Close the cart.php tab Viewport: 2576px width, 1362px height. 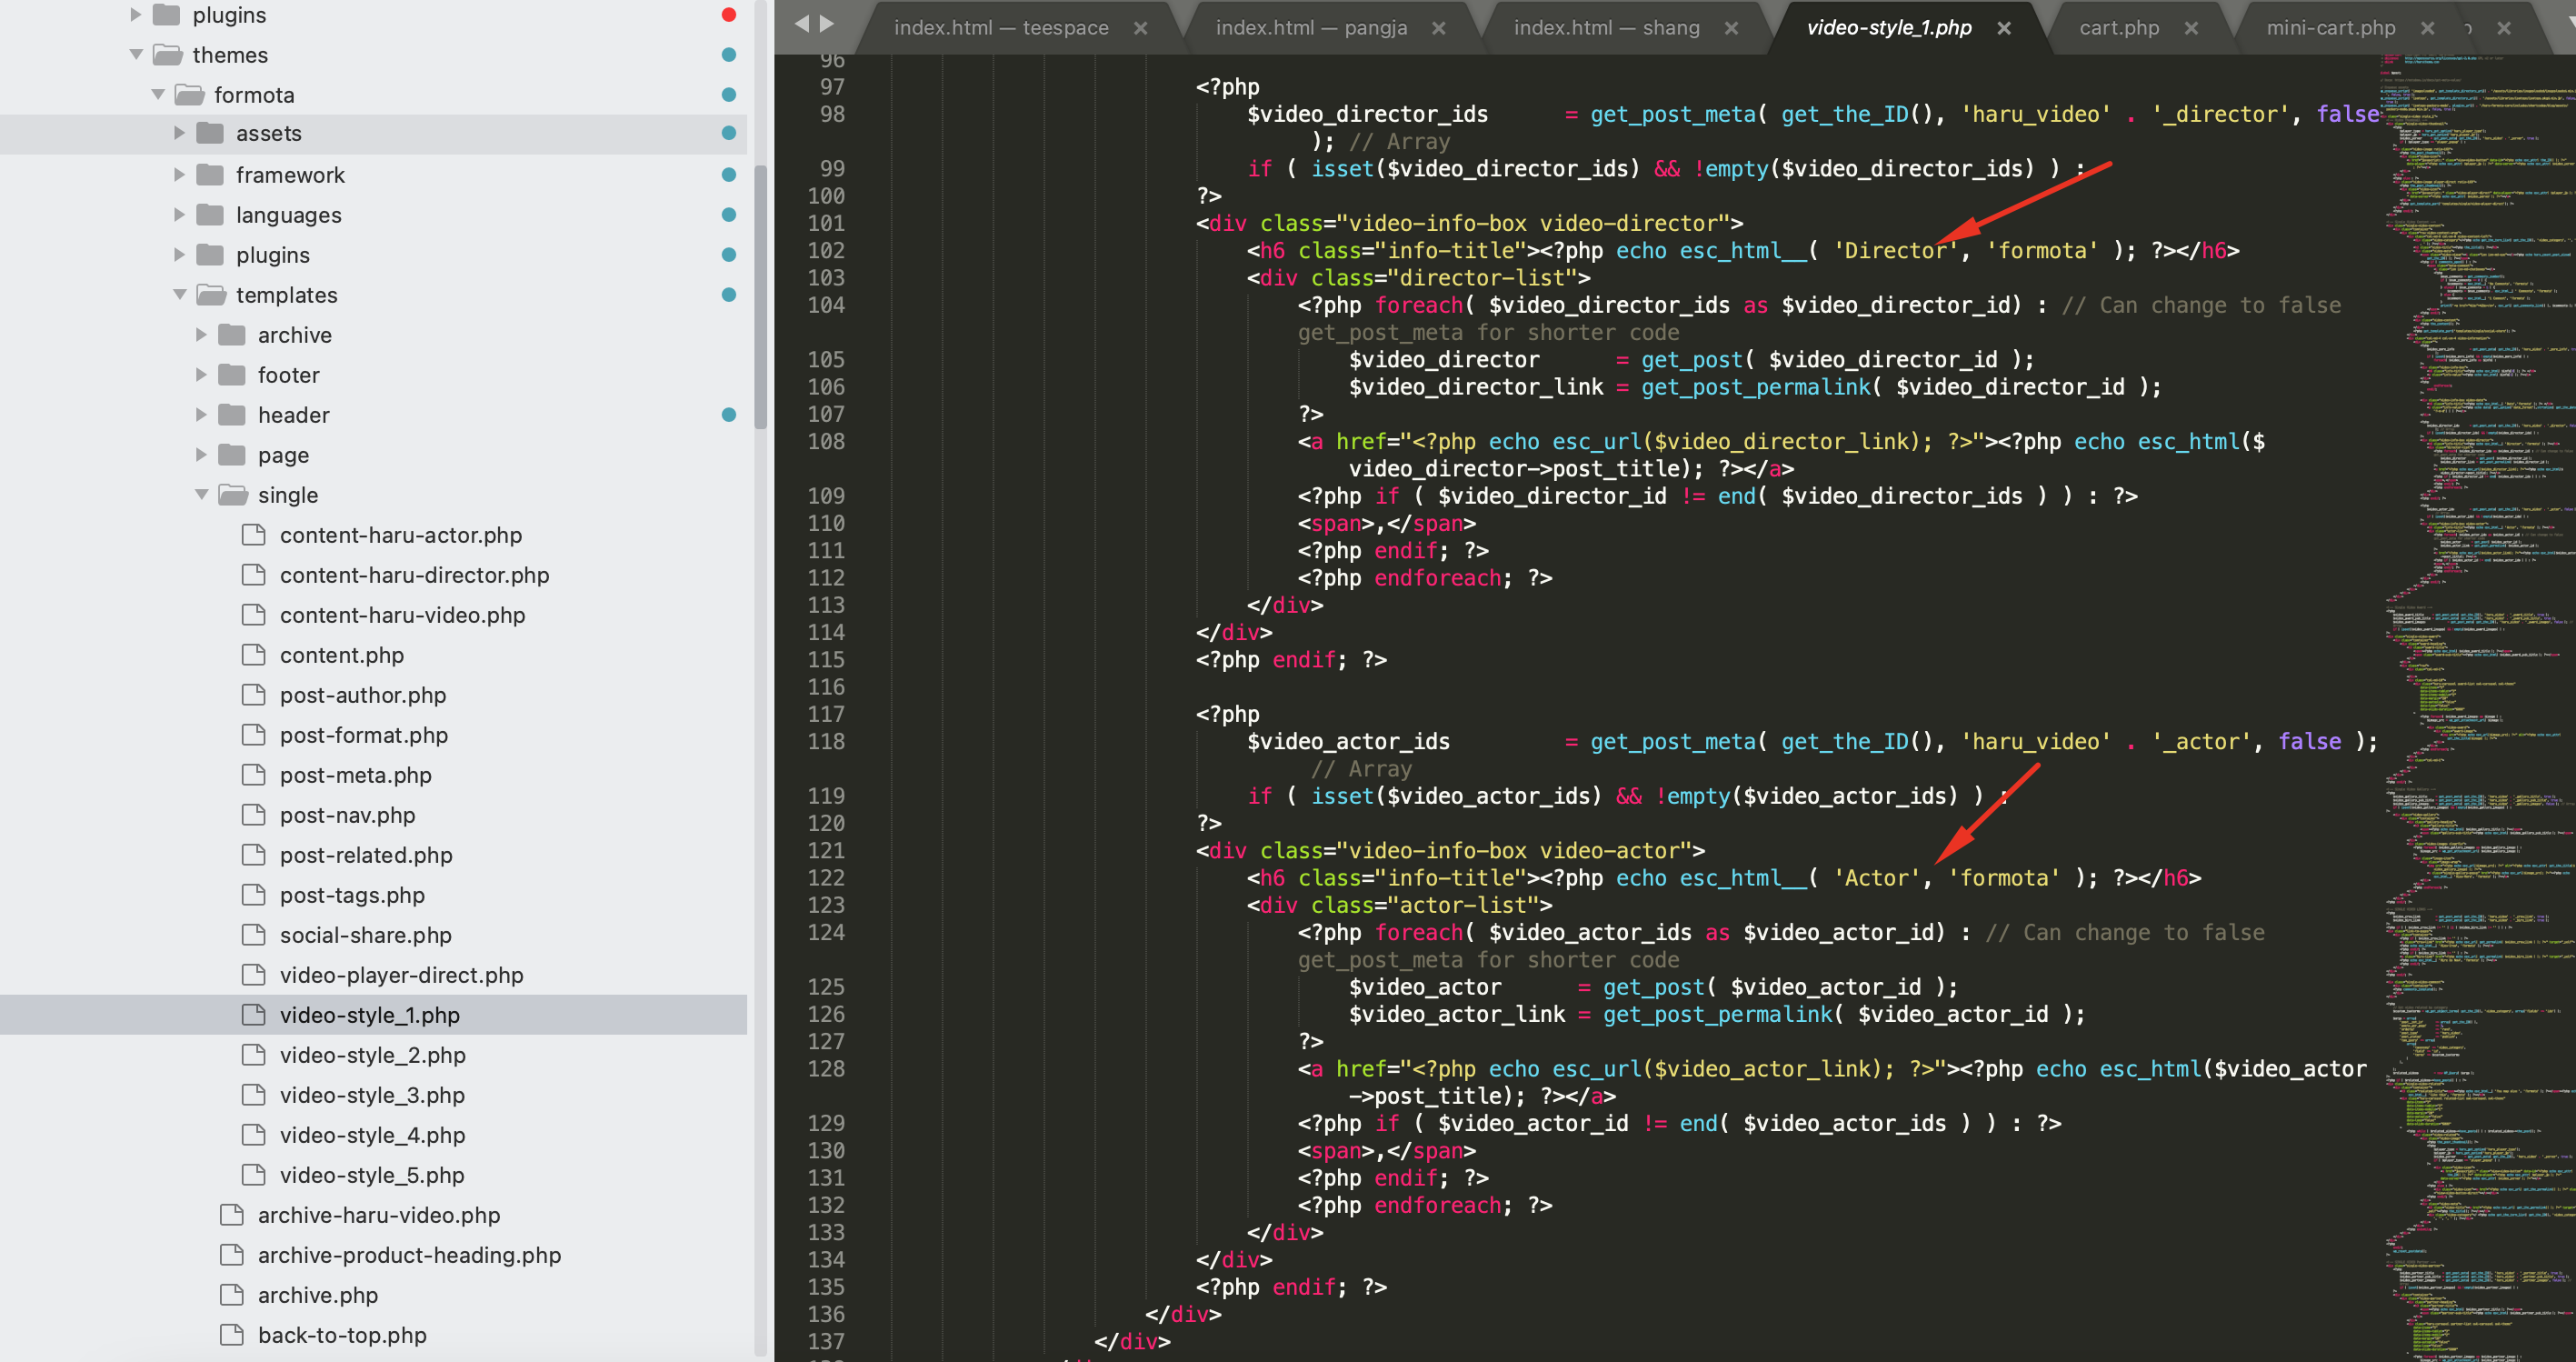pos(2191,28)
